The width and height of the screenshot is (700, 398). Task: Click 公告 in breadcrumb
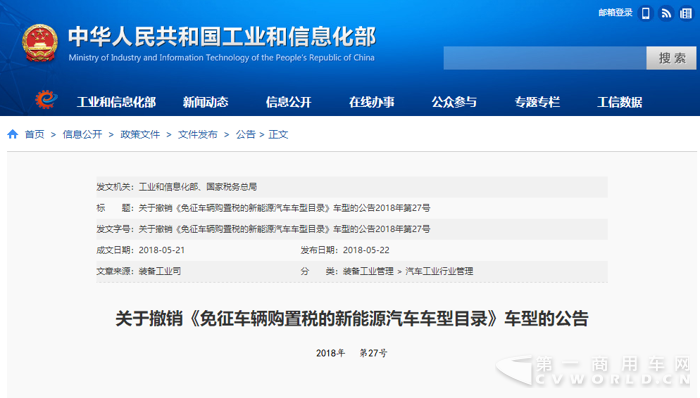(x=245, y=134)
